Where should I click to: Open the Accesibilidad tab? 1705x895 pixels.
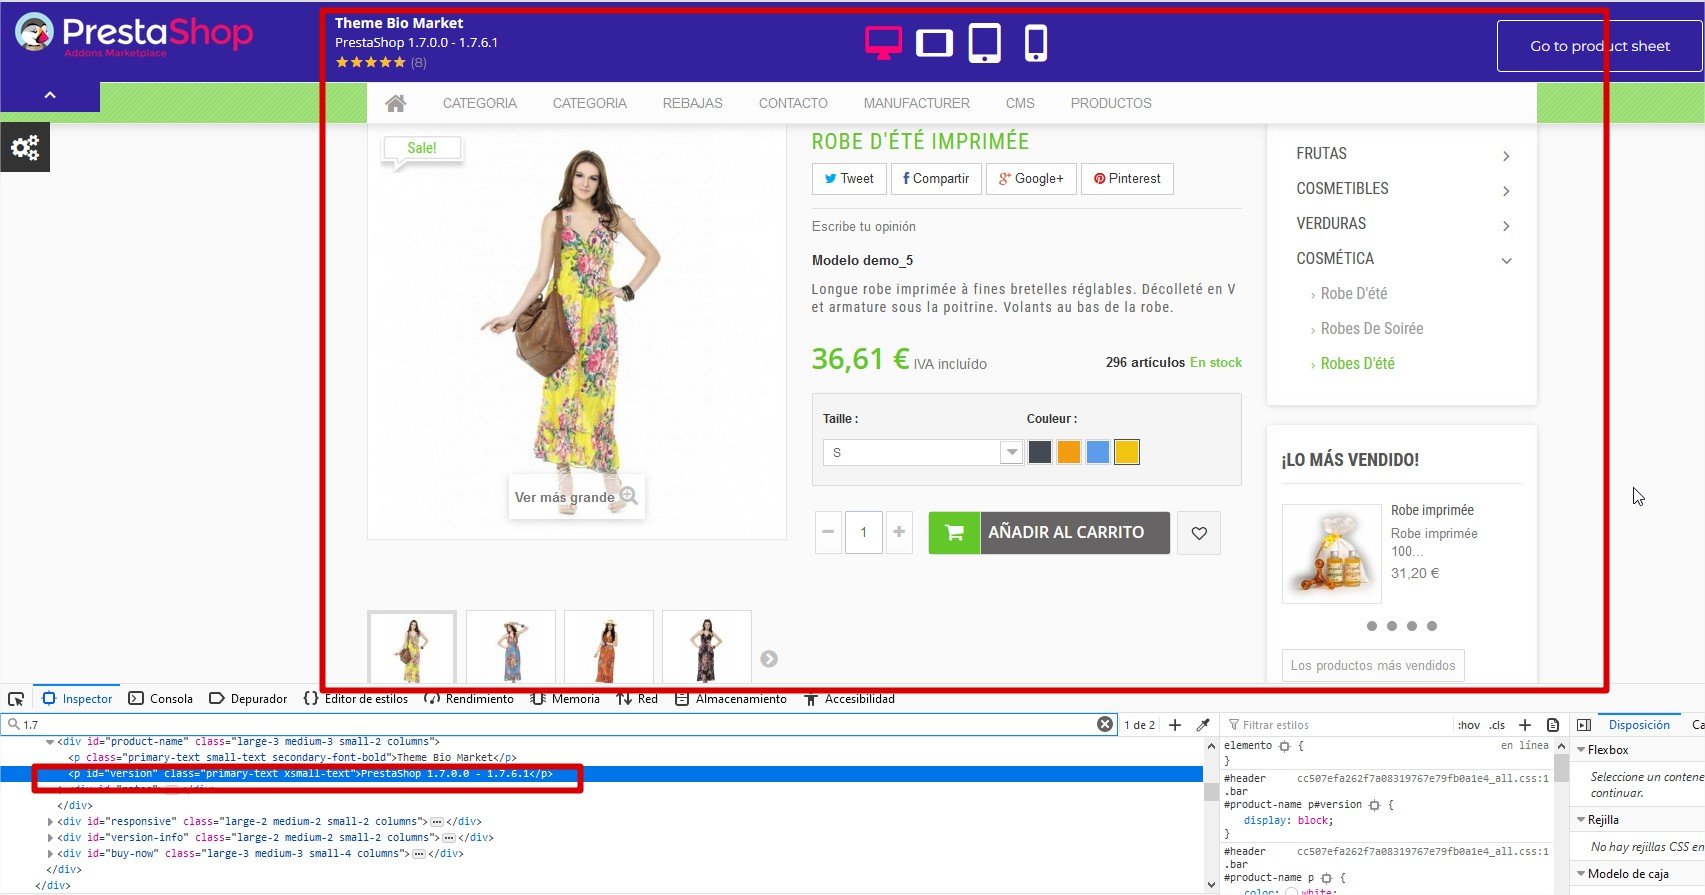(849, 699)
